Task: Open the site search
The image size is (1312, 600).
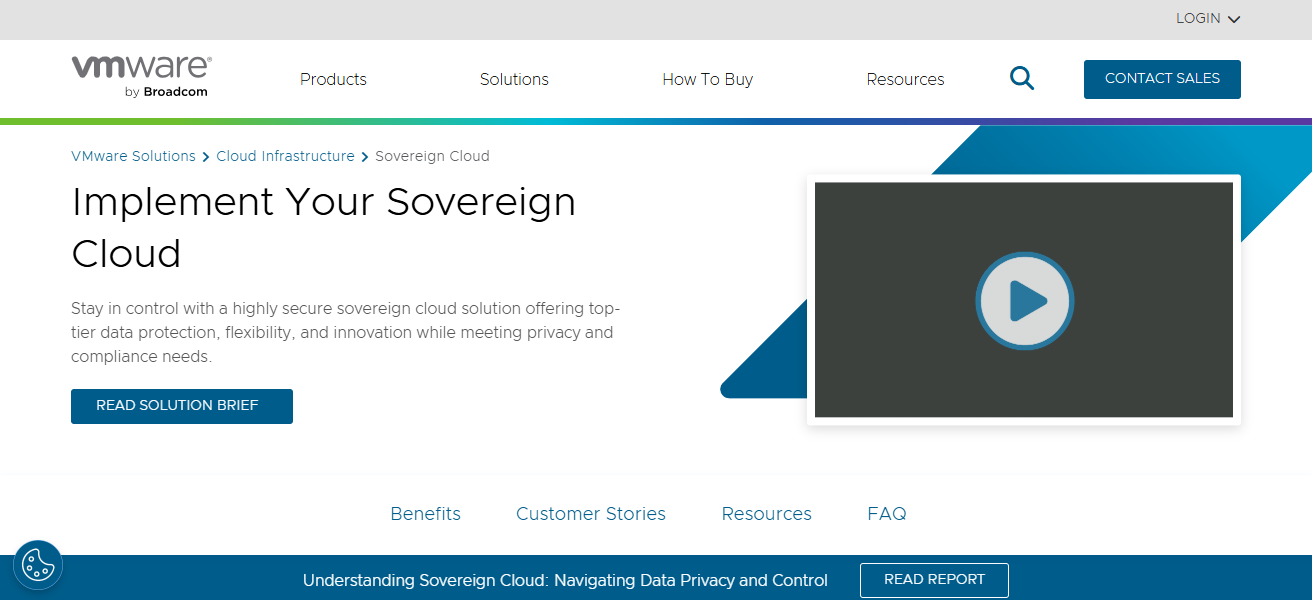Action: pyautogui.click(x=1021, y=78)
